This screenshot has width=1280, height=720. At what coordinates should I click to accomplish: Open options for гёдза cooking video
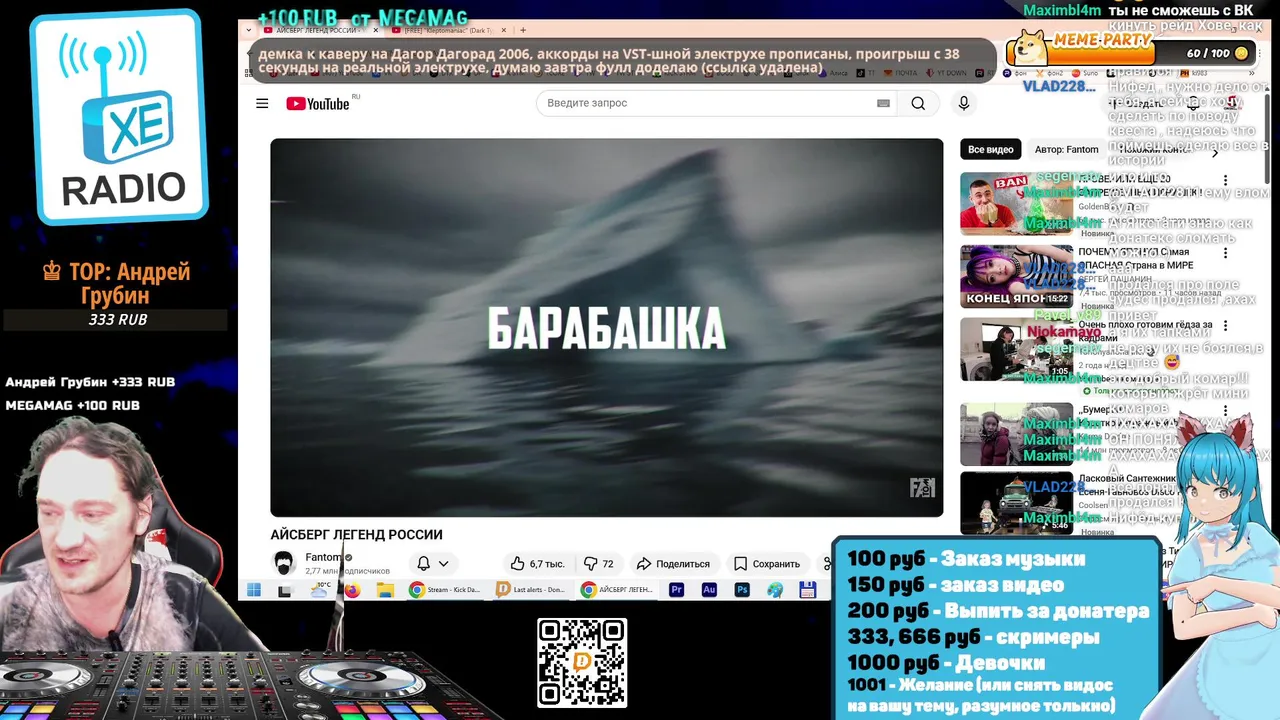pos(1225,327)
